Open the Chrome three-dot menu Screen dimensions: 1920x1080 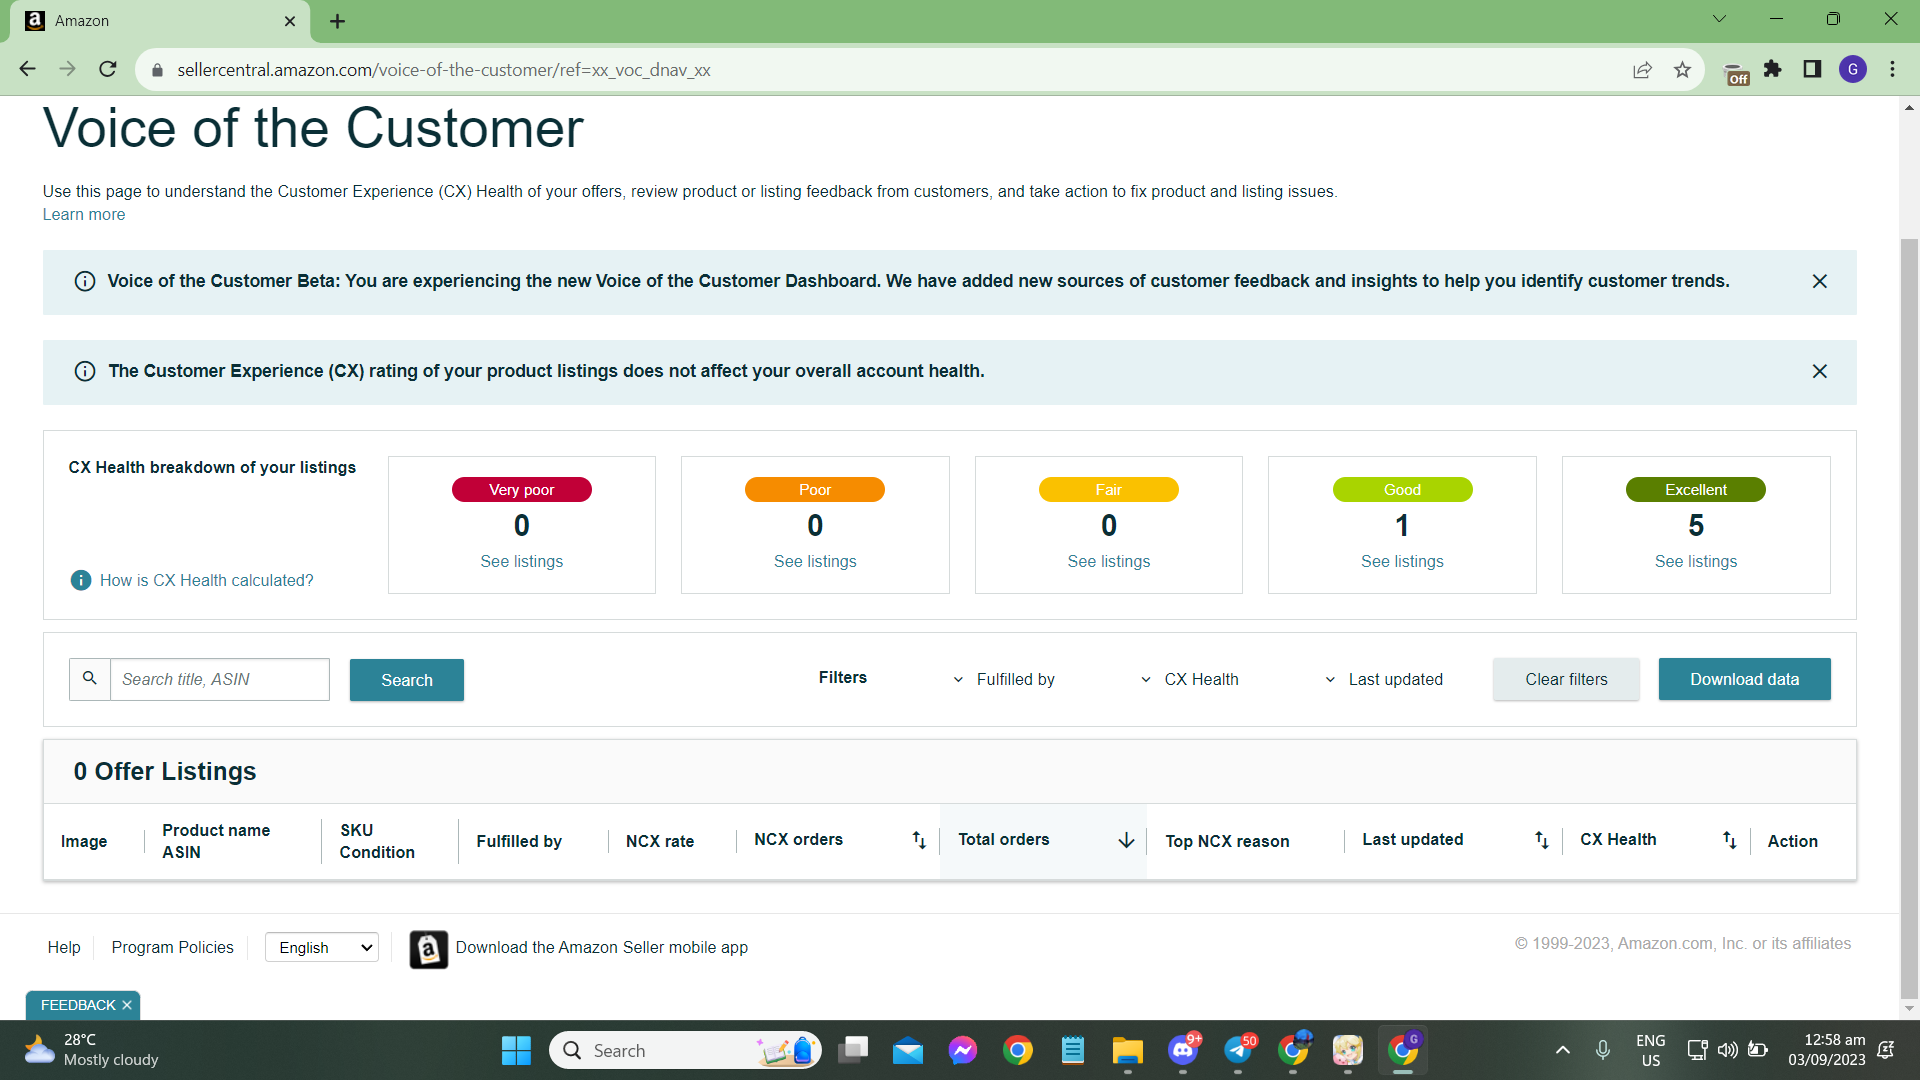coord(1892,69)
